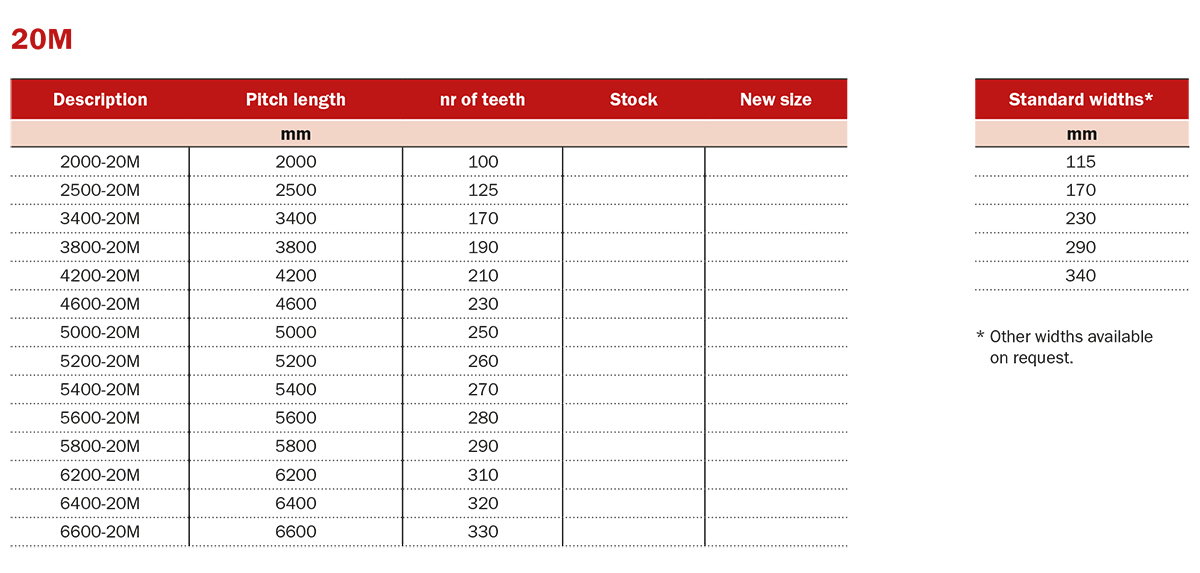Screen dimensions: 1200x573
Task: Click the empty Stock cell for 2500-20M
Action: [634, 190]
